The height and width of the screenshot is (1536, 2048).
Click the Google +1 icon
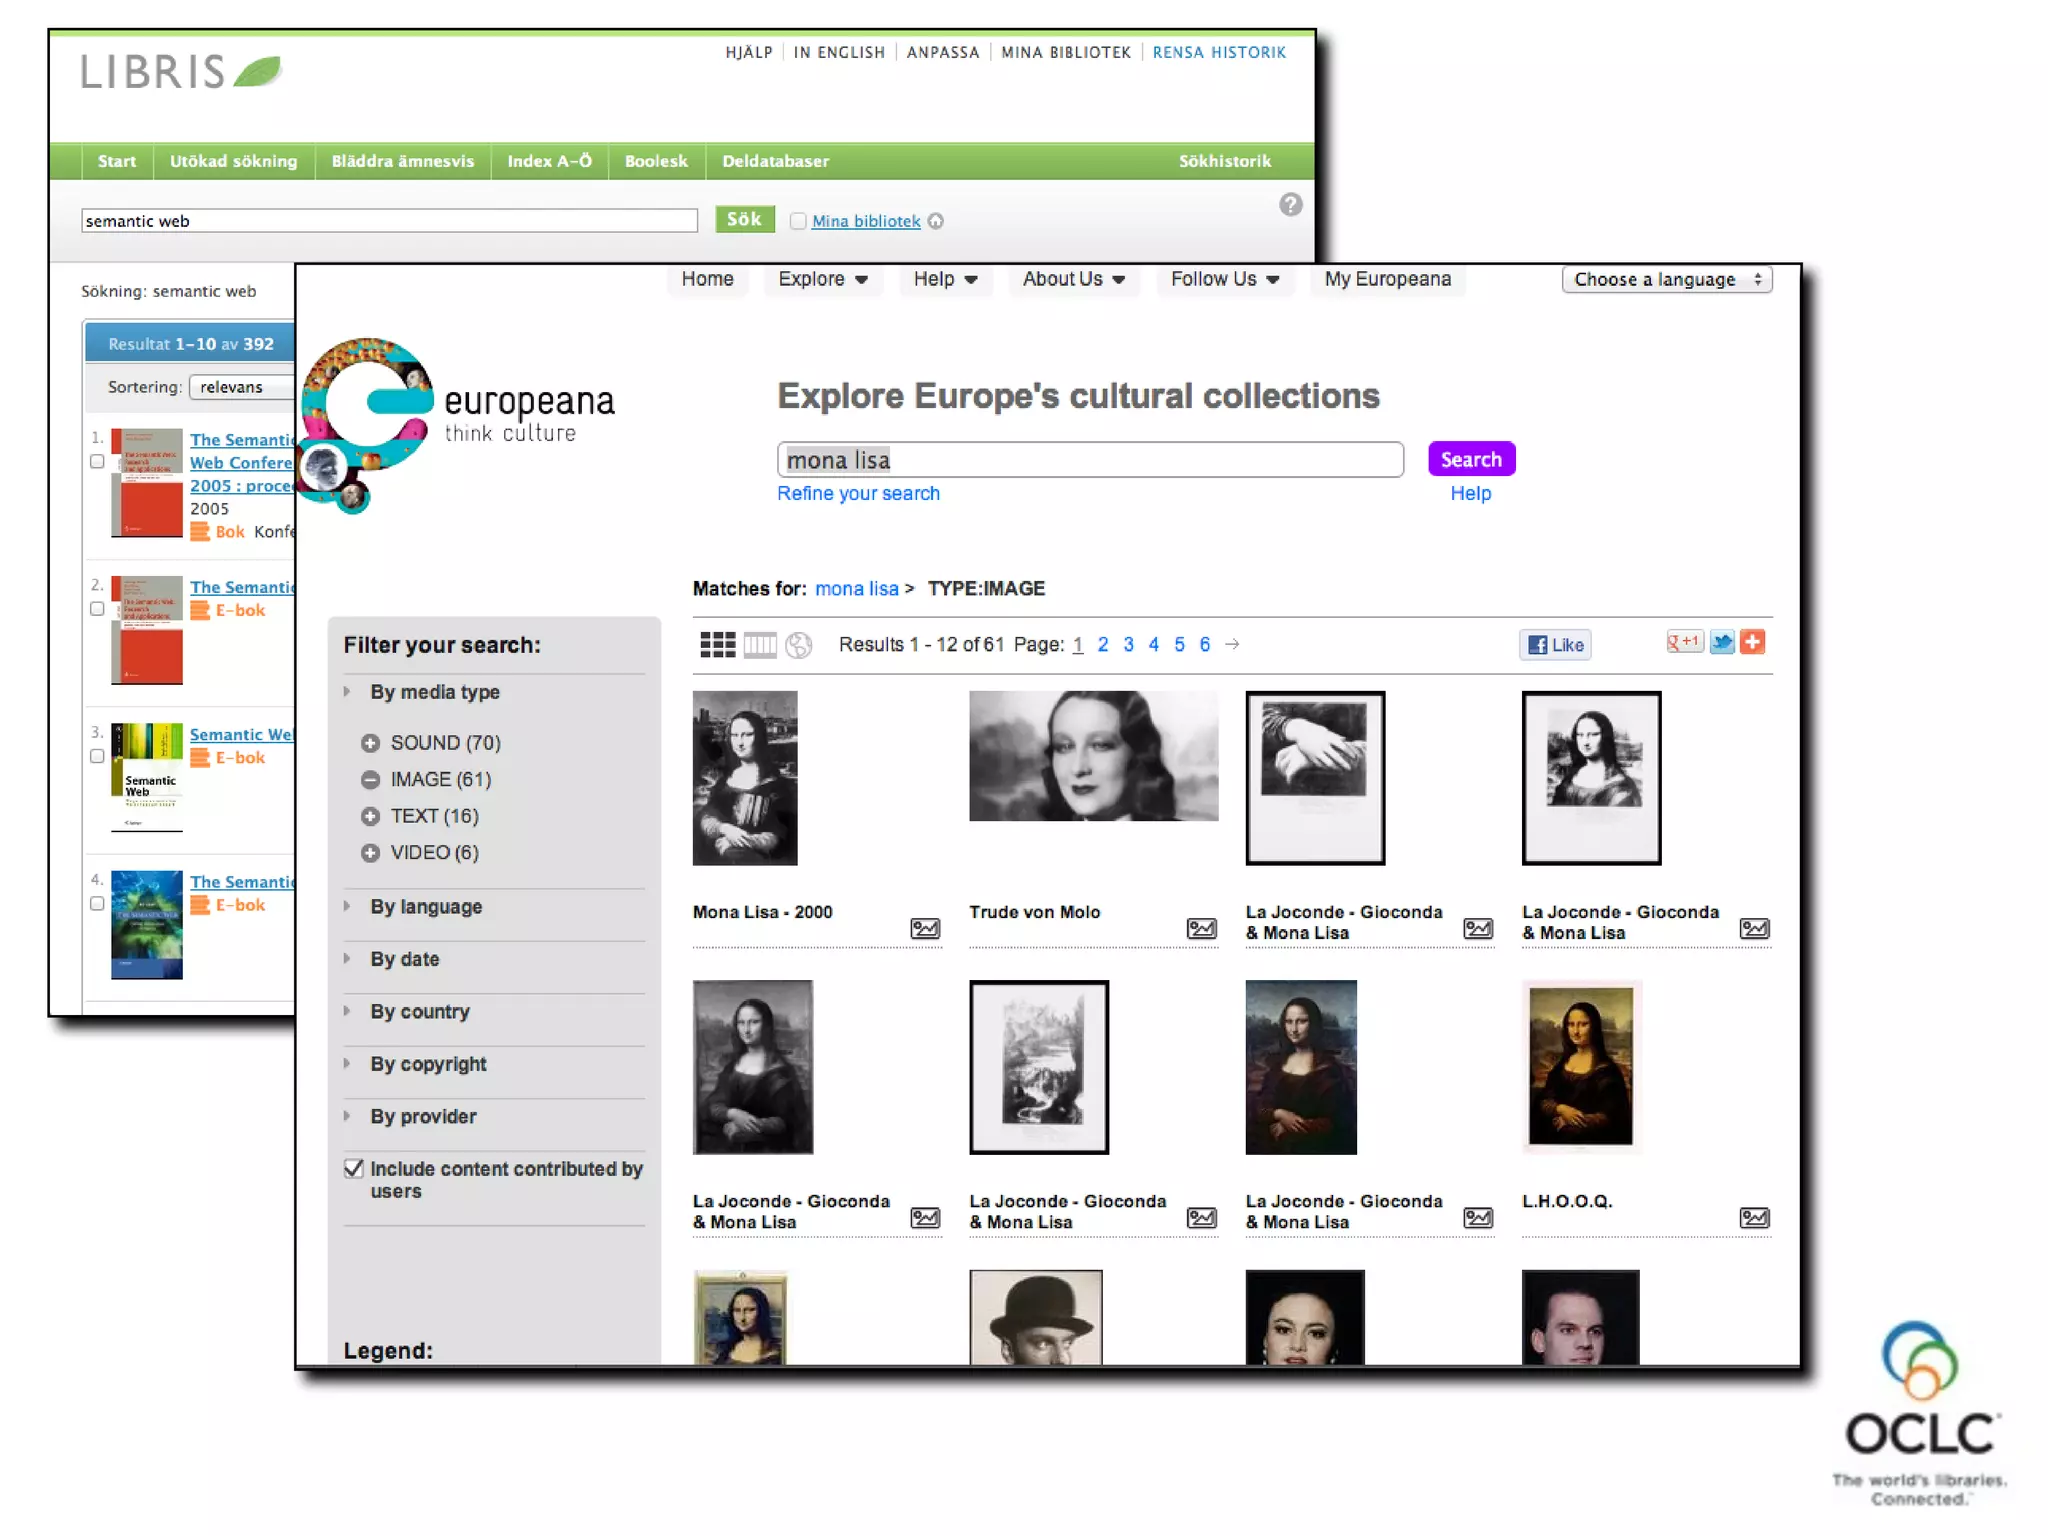point(1684,642)
